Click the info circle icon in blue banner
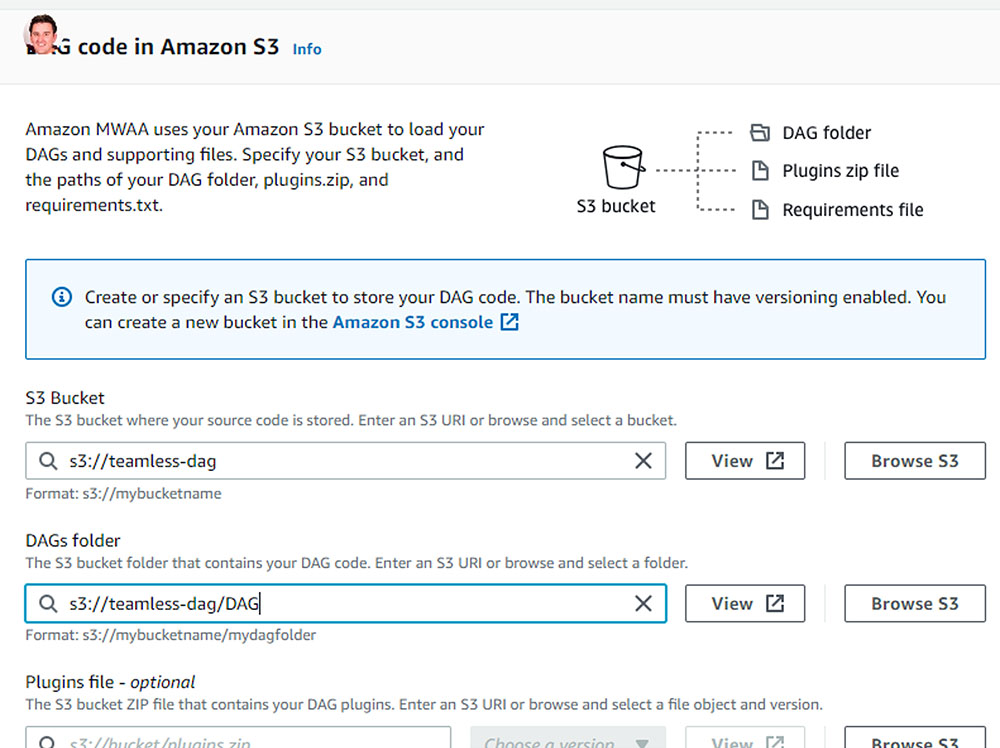Viewport: 1000px width, 748px height. tap(62, 297)
